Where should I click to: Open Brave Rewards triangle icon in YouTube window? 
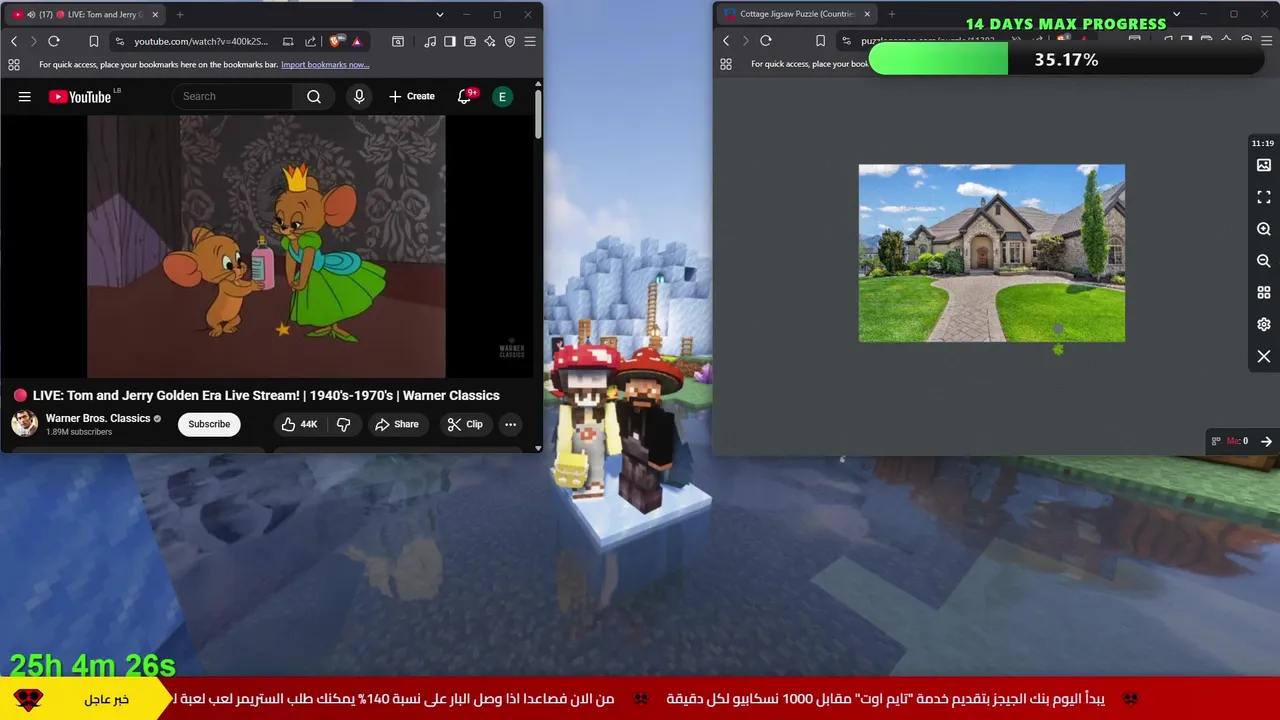(356, 41)
